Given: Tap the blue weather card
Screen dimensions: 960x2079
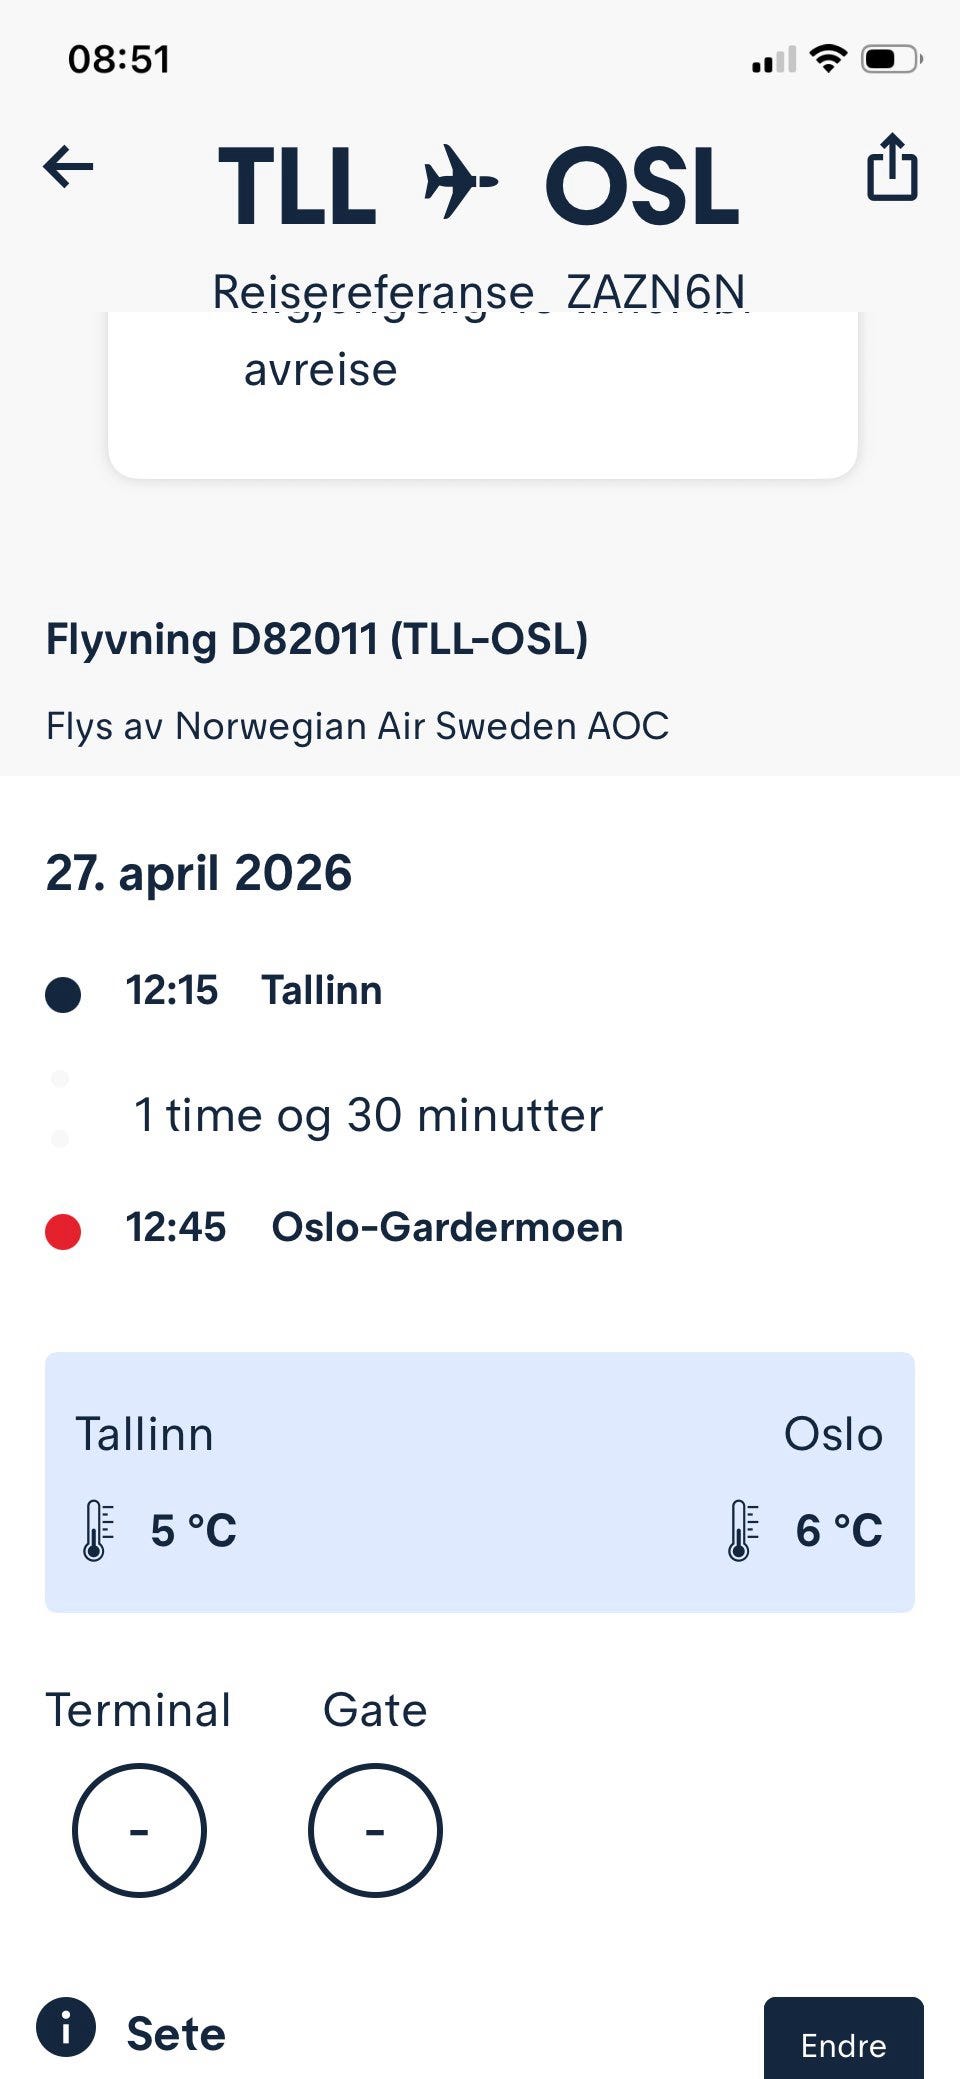Looking at the screenshot, I should [x=480, y=1481].
